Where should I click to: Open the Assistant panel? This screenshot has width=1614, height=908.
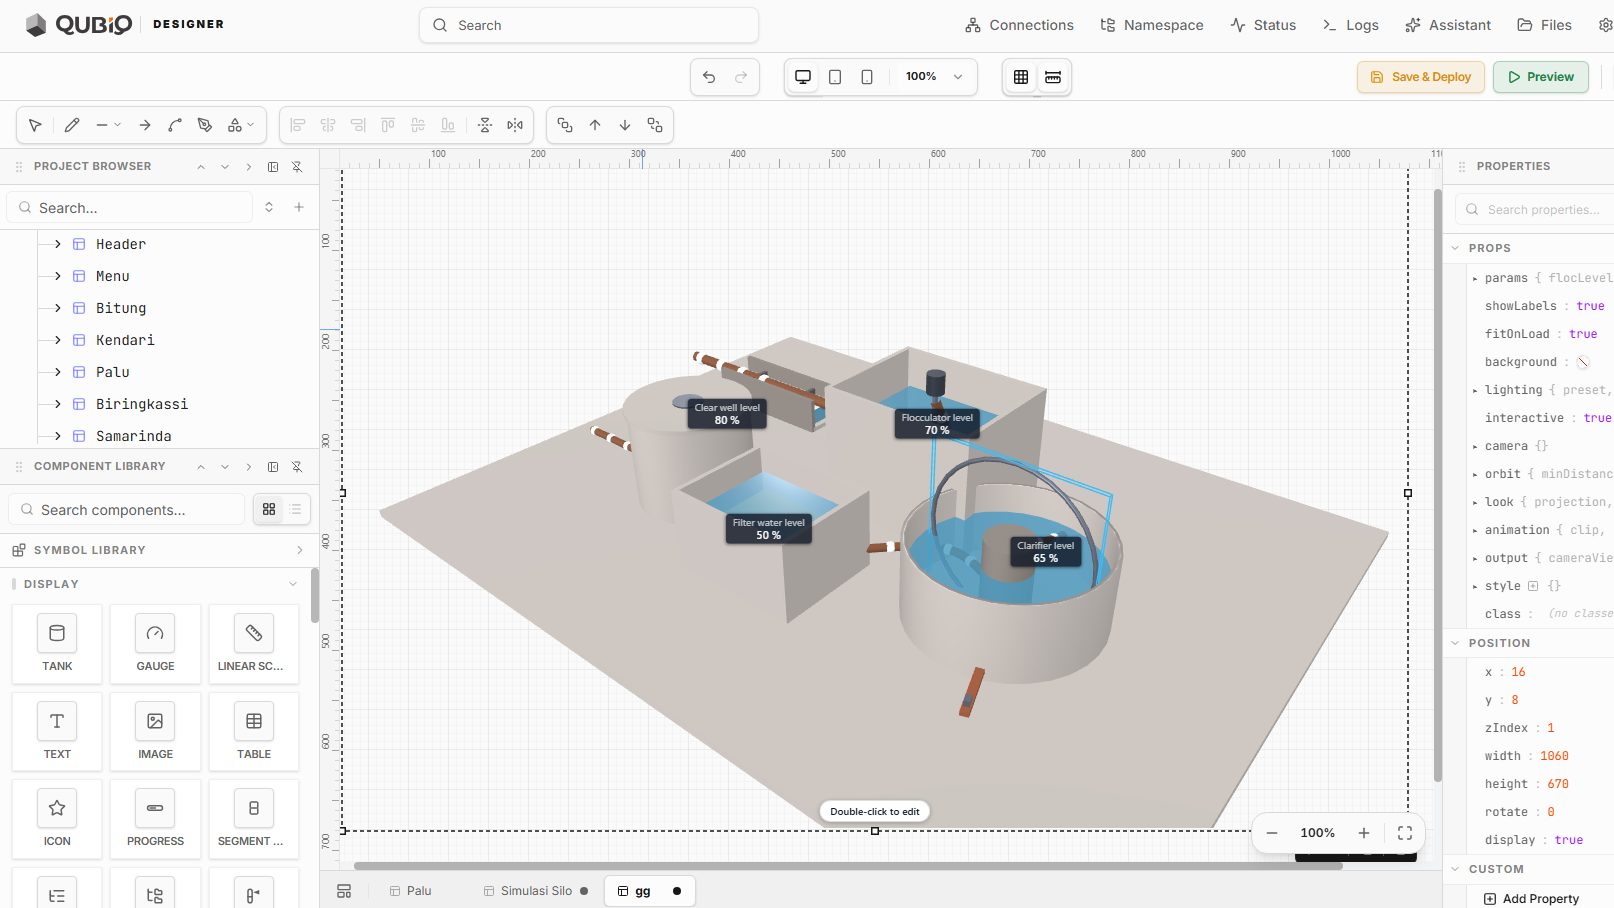pyautogui.click(x=1448, y=25)
